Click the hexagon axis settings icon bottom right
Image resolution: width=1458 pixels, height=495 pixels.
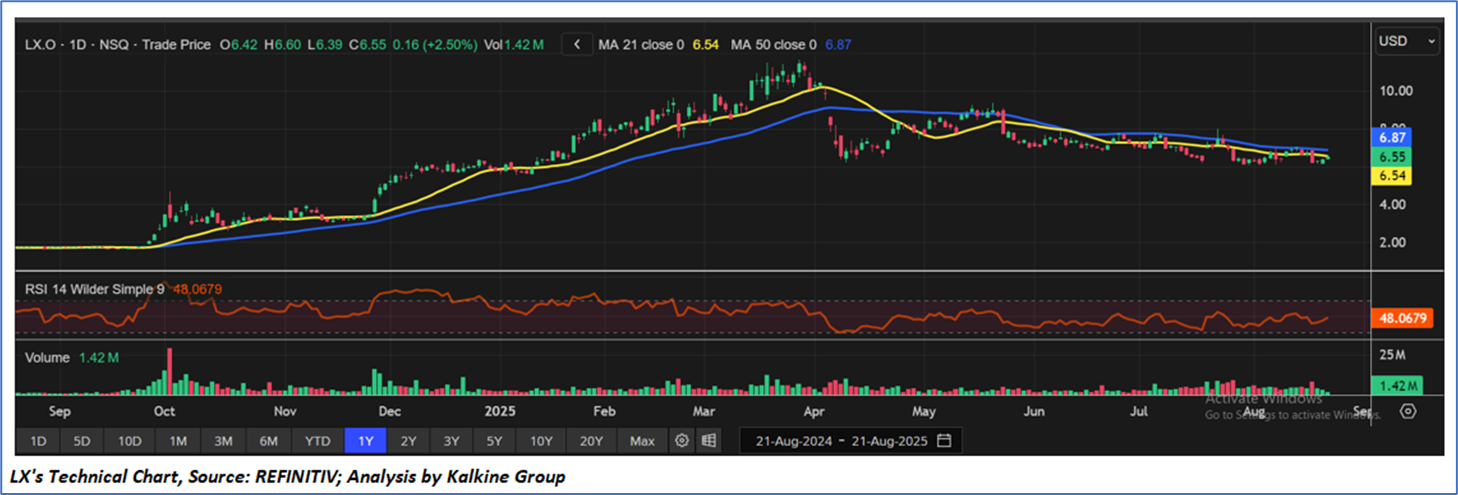[1408, 411]
